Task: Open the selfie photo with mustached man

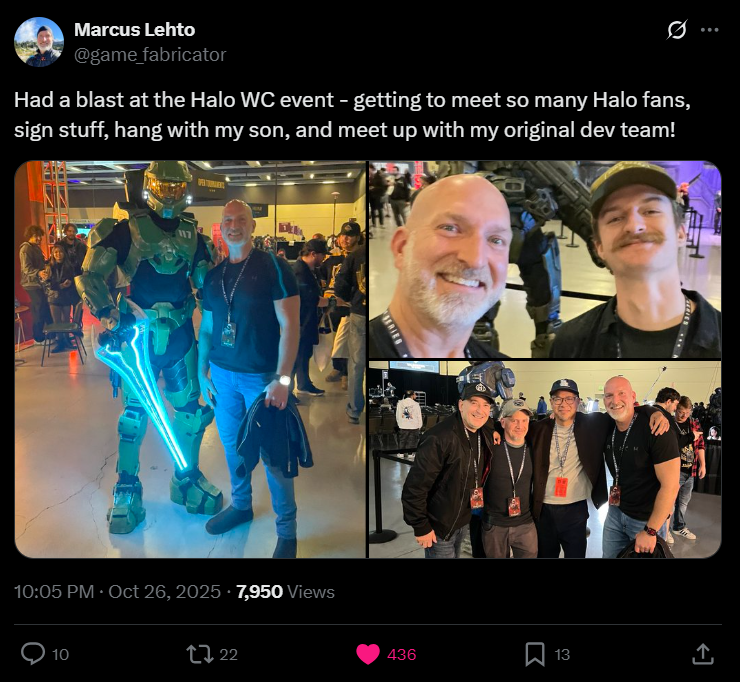Action: pyautogui.click(x=545, y=259)
